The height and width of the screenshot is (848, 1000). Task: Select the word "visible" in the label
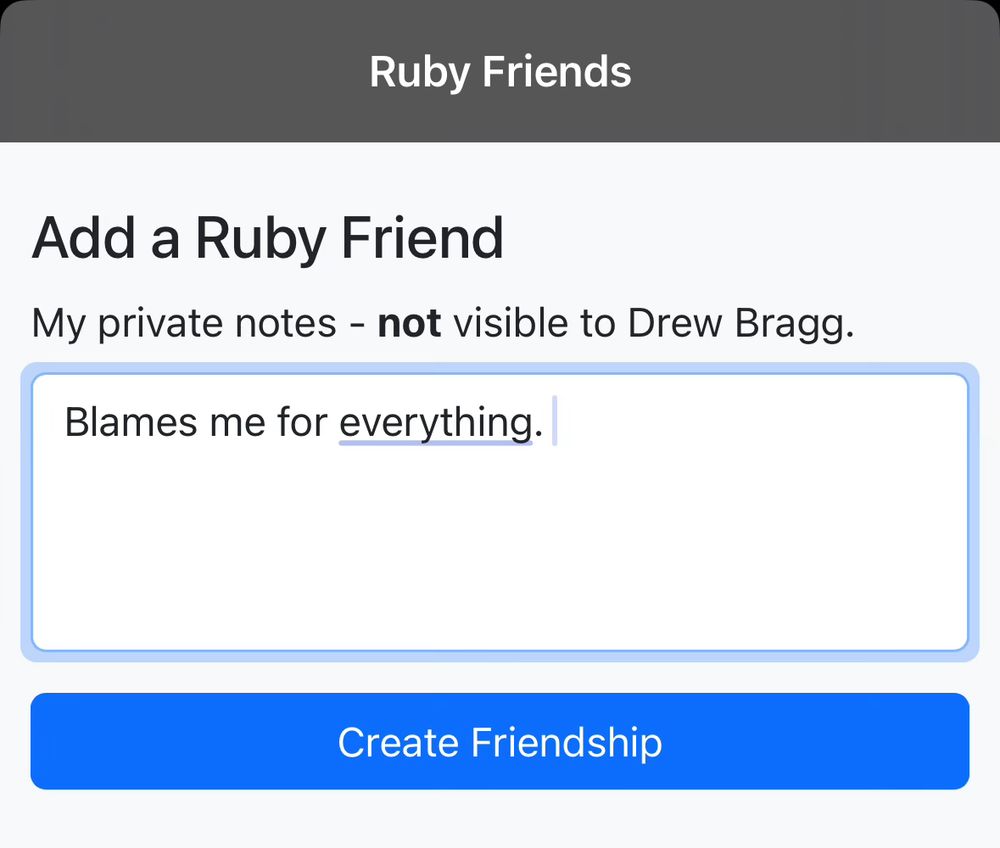(x=516, y=323)
